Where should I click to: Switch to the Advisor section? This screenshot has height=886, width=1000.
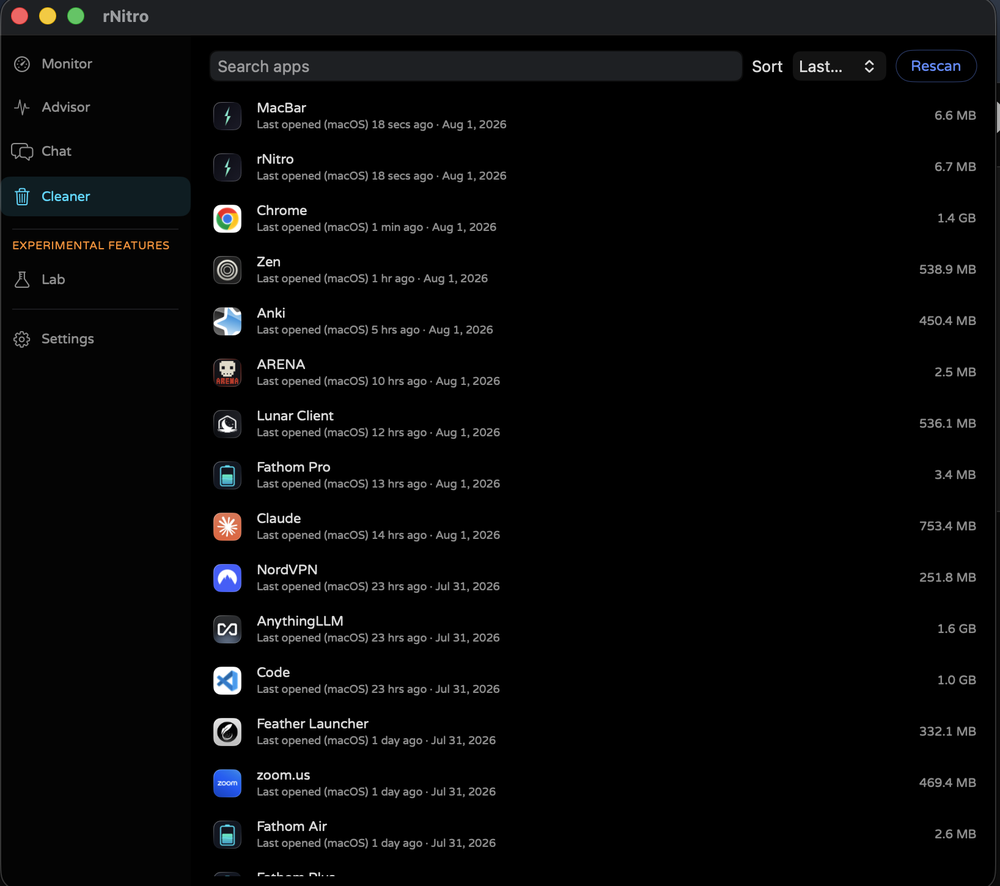(x=96, y=107)
